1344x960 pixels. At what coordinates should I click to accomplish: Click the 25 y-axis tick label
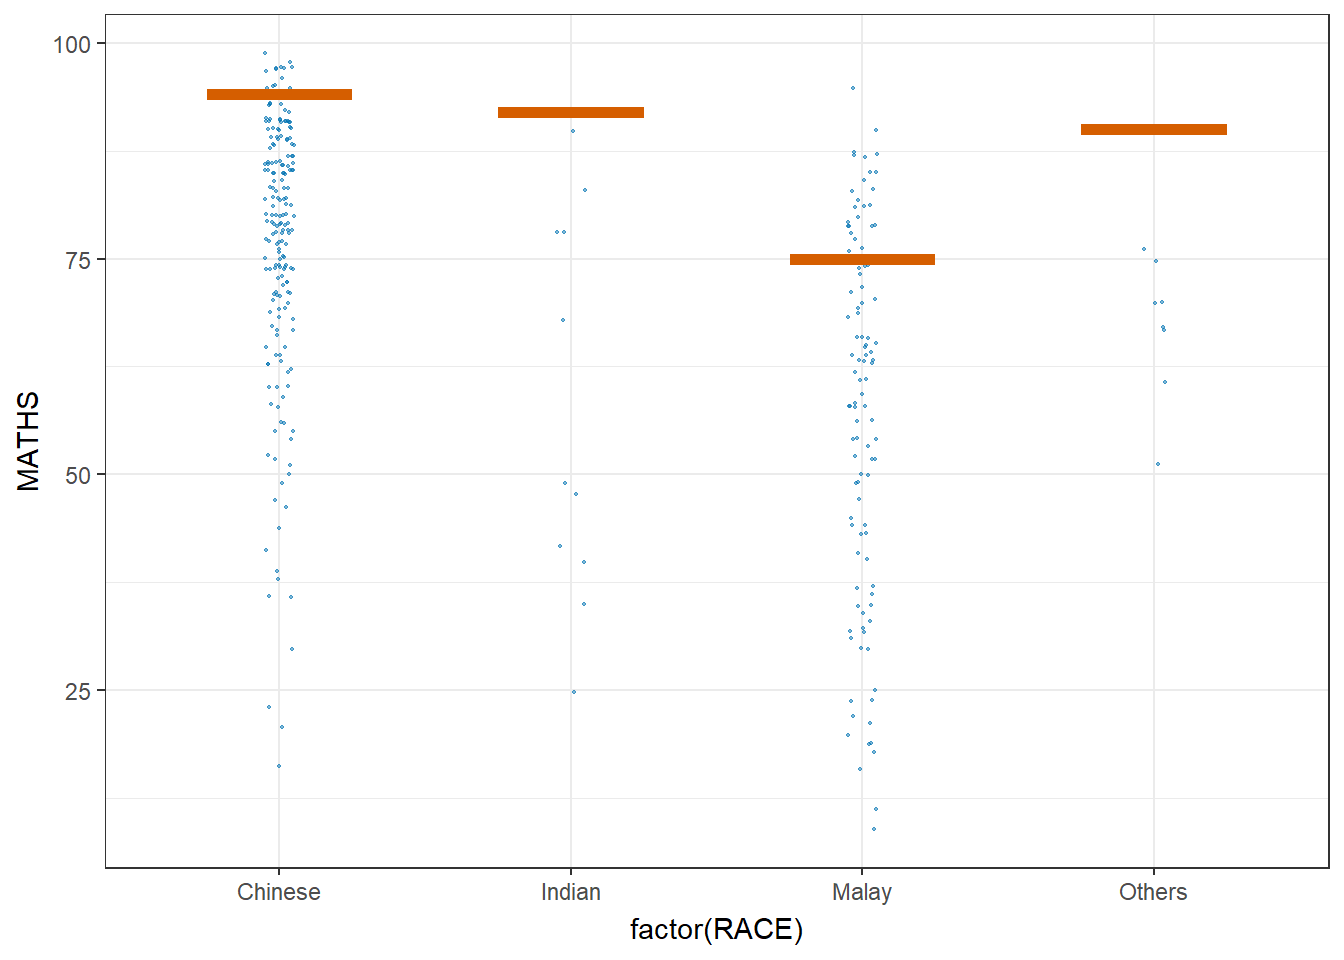tap(78, 691)
